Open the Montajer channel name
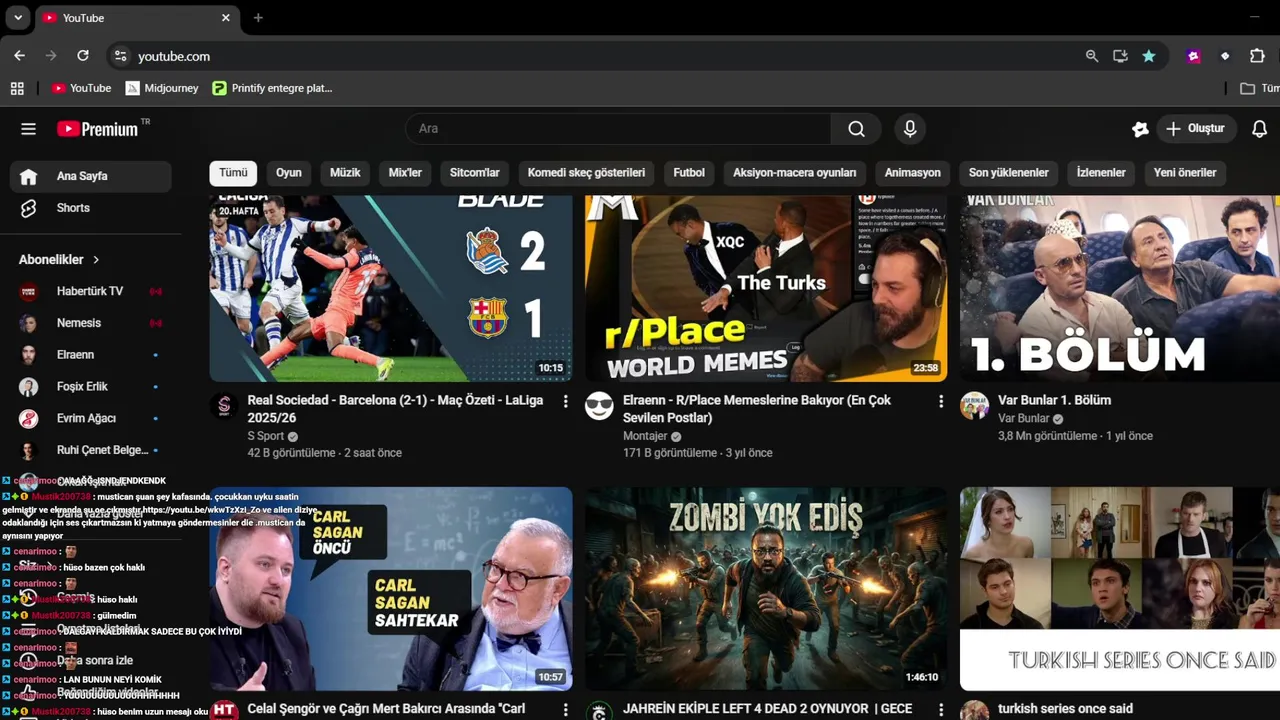Screen dimensions: 1280x720 [645, 436]
